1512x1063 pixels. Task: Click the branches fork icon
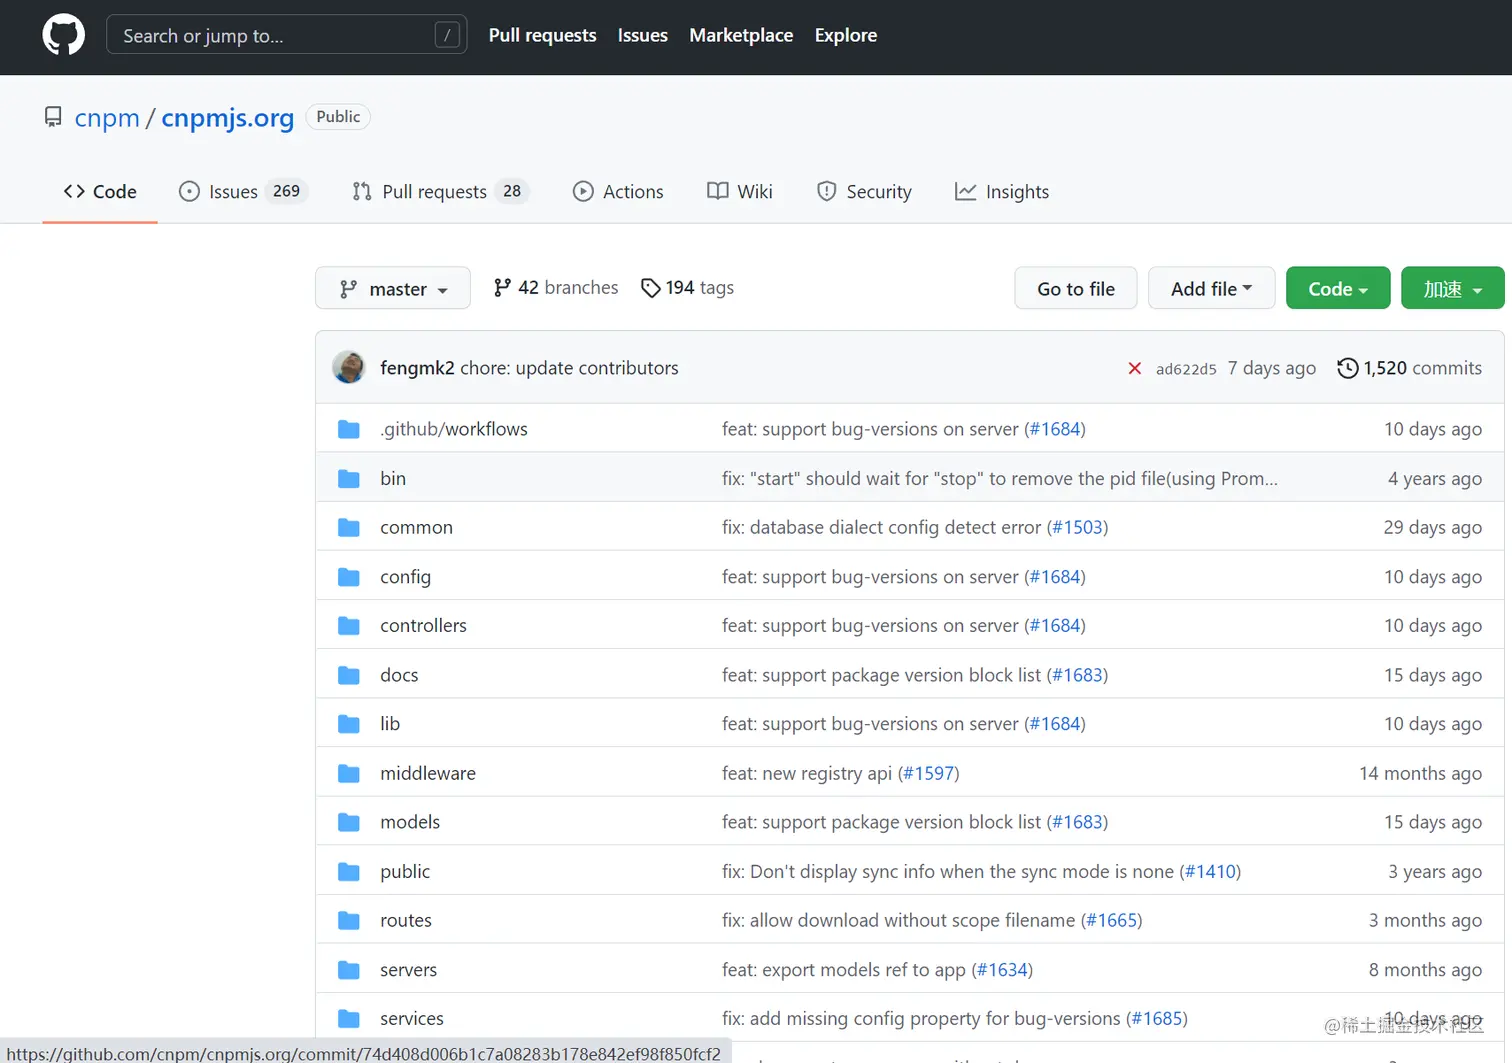pos(502,288)
